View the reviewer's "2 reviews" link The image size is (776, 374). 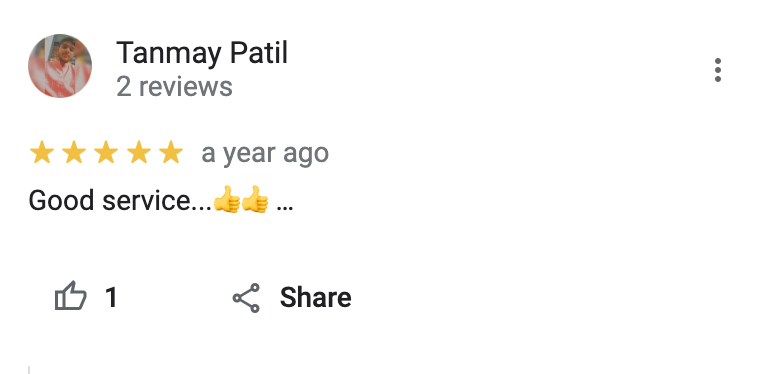[x=174, y=87]
